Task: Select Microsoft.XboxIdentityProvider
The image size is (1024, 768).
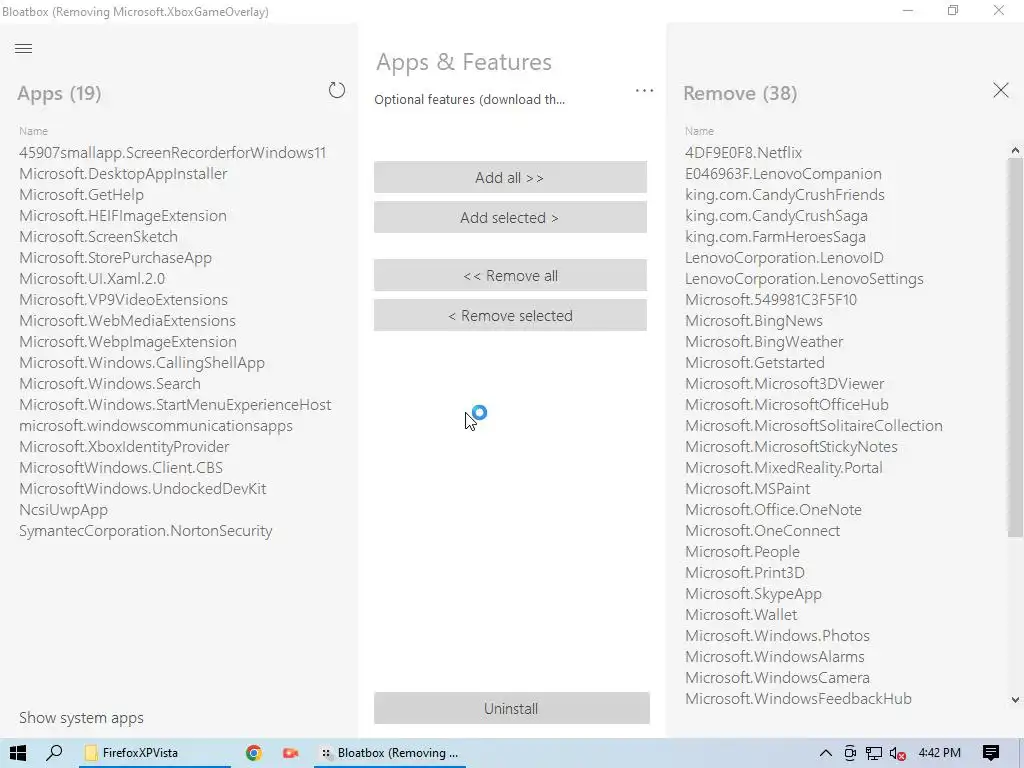Action: point(124,447)
